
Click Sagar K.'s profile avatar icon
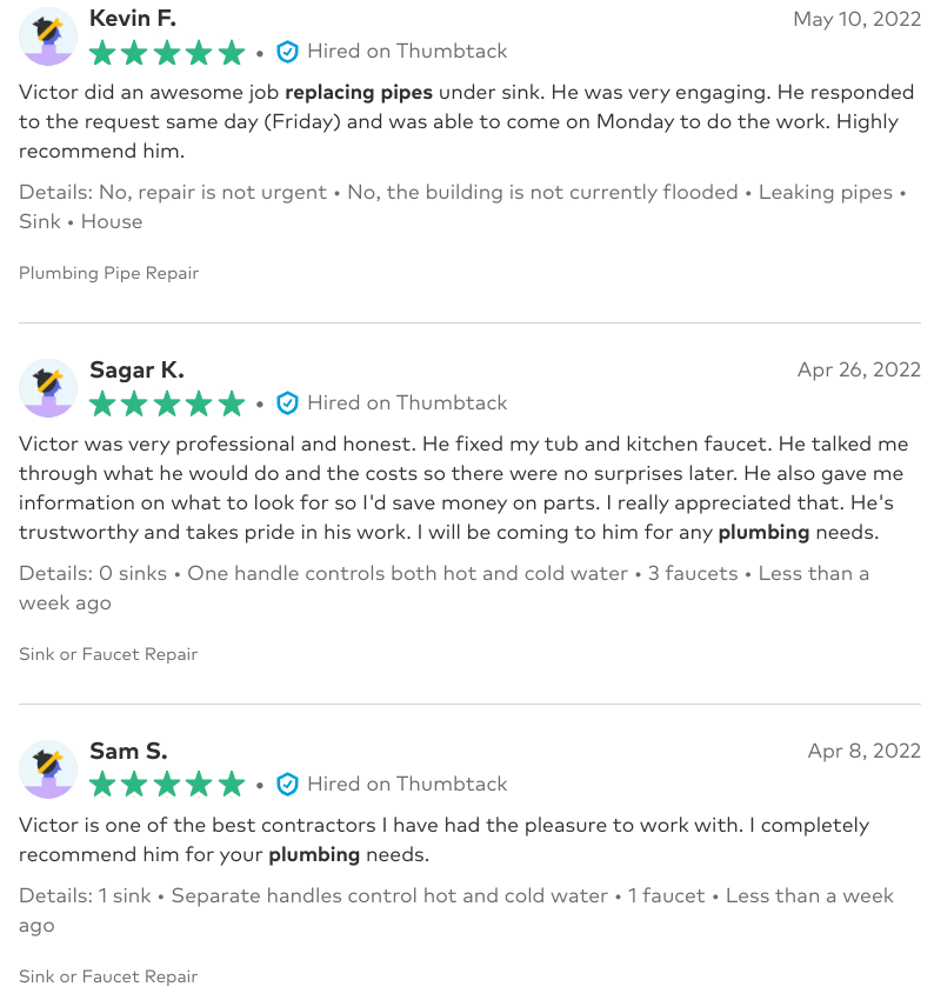pos(48,387)
